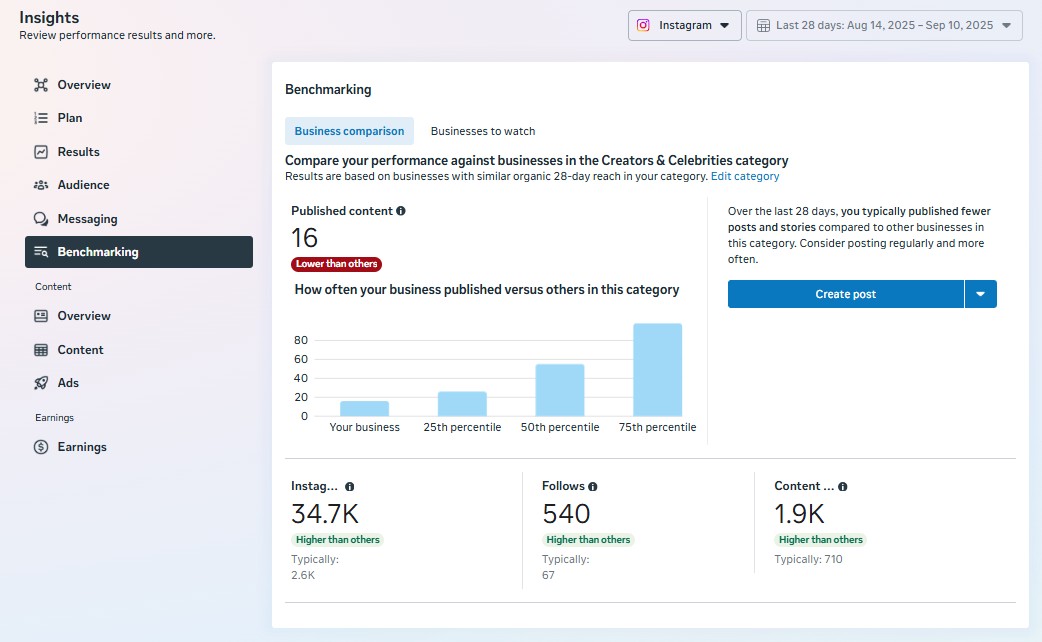Click the Edit category link
Image resolution: width=1042 pixels, height=642 pixels.
tap(745, 176)
